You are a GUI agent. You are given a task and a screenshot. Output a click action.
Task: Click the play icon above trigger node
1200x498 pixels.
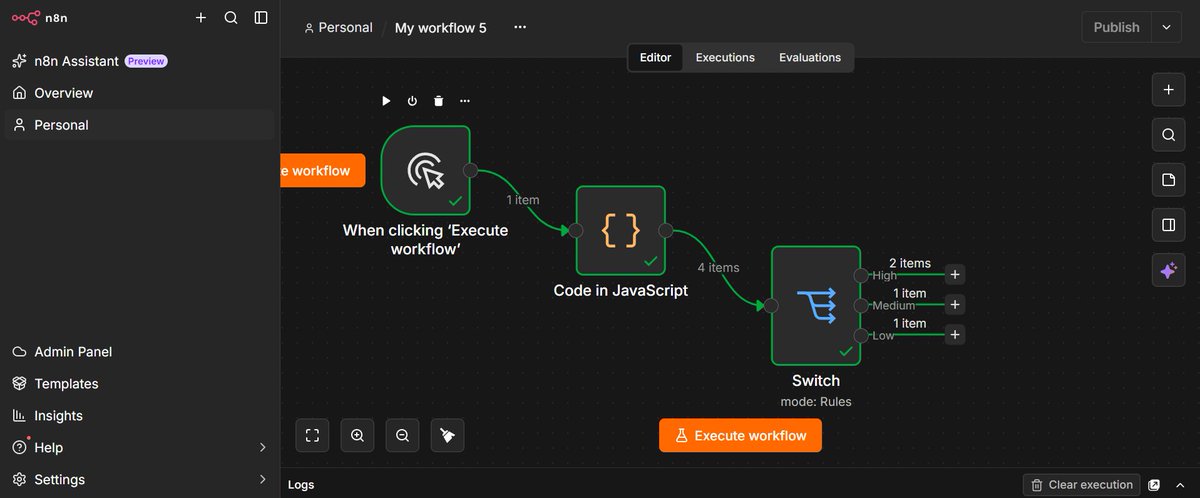pos(386,101)
